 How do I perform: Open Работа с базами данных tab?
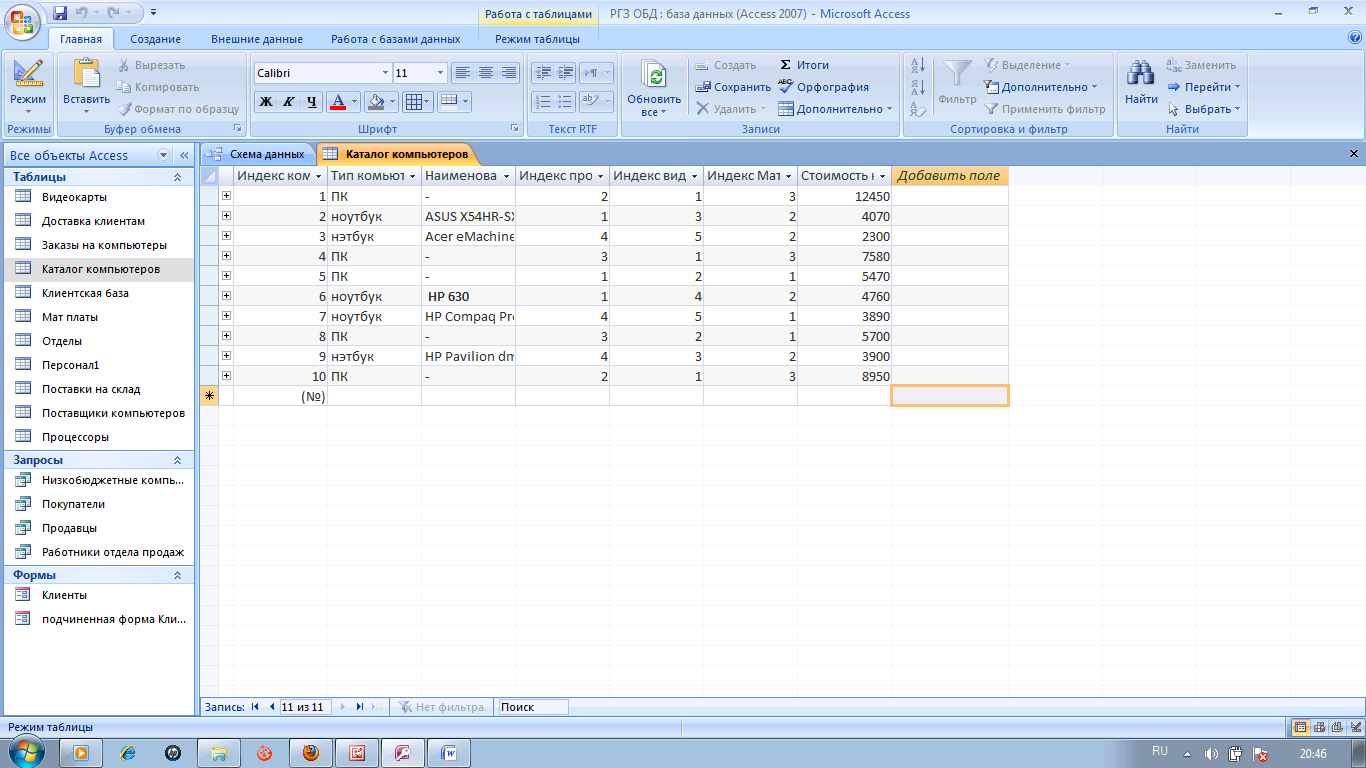click(396, 39)
